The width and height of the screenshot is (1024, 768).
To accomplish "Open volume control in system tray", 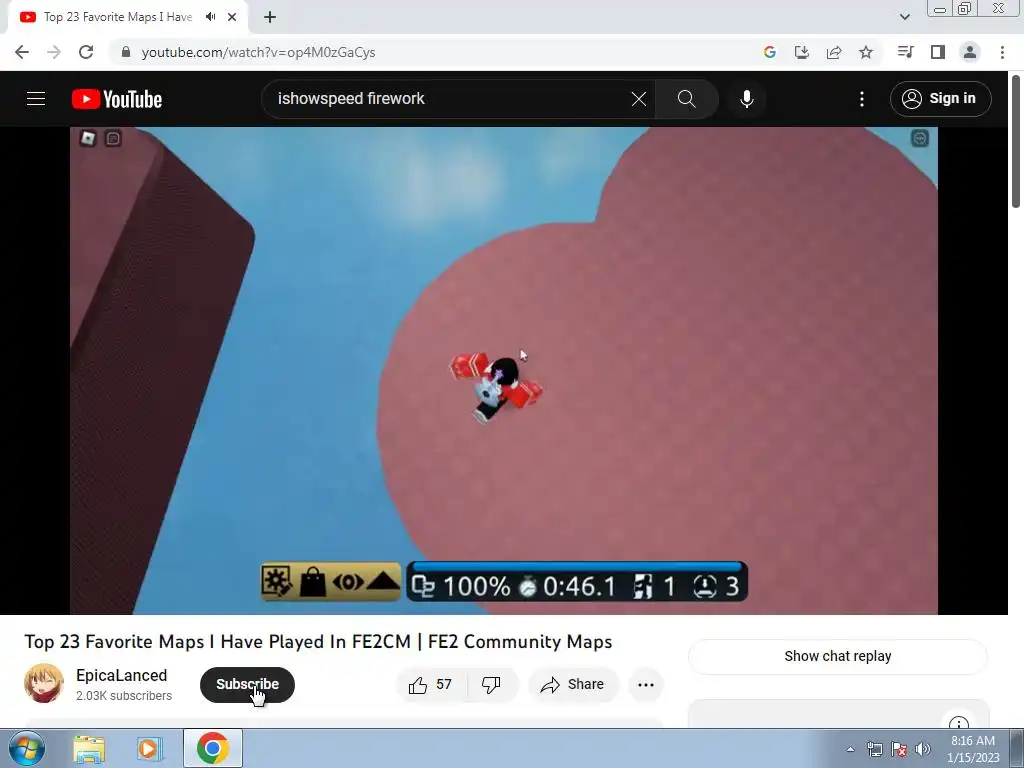I will pos(923,749).
